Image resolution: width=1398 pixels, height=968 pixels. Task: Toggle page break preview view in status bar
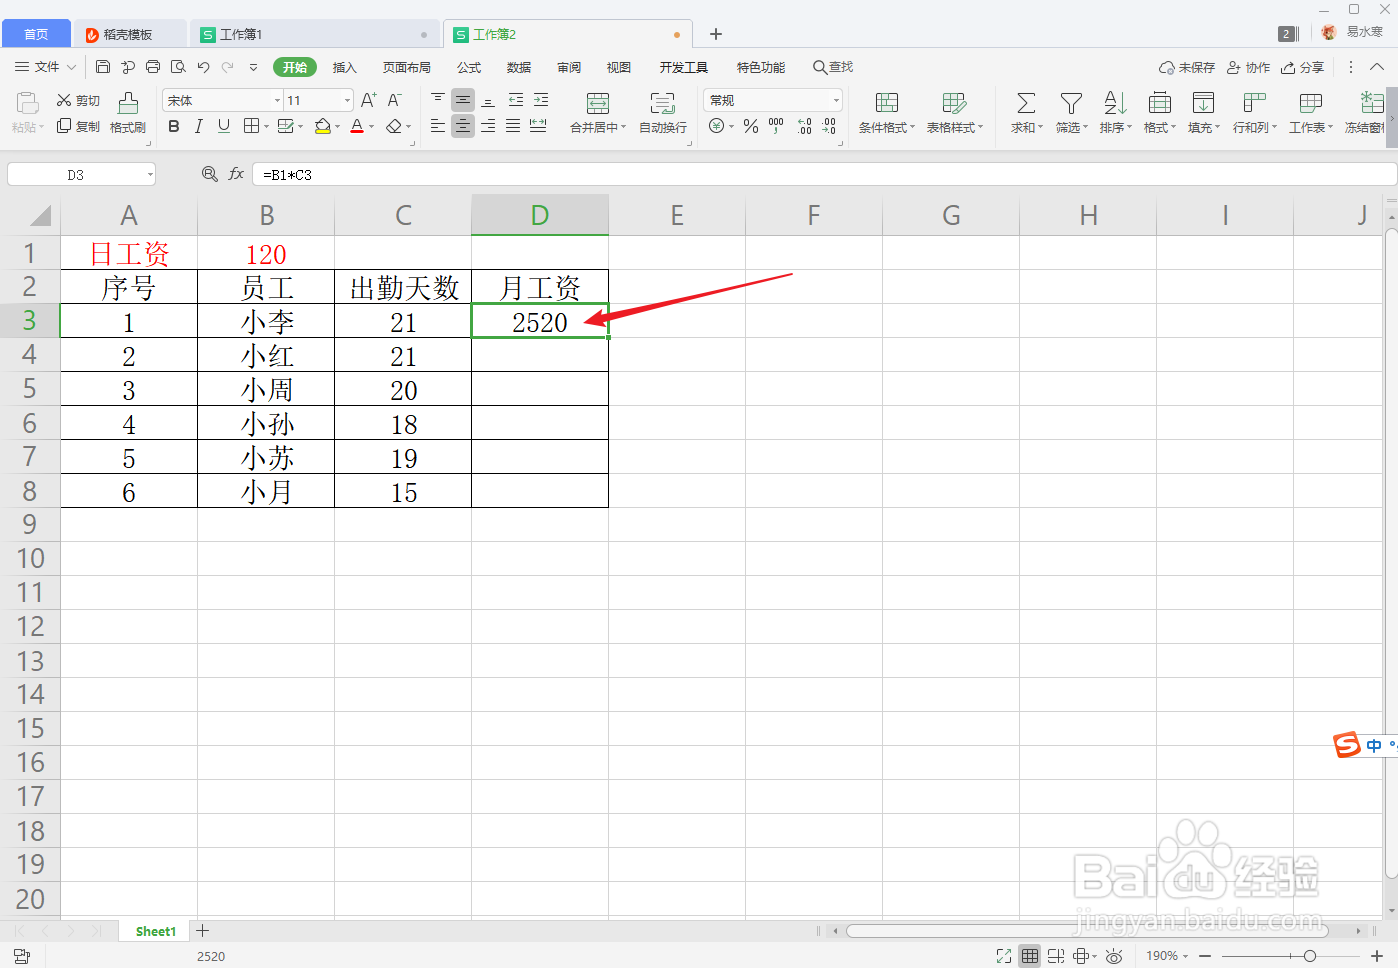coord(1055,956)
